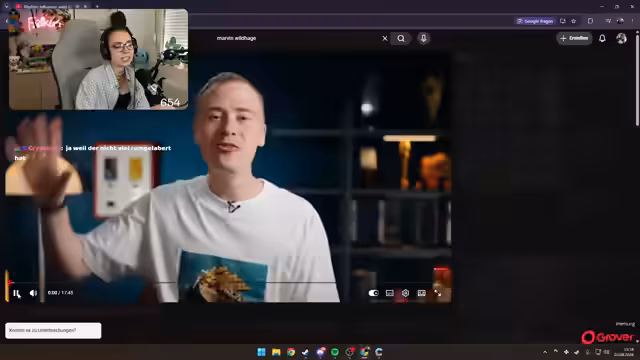Viewport: 640px width, 360px height.
Task: Pause the YouTube video
Action: click(16, 293)
